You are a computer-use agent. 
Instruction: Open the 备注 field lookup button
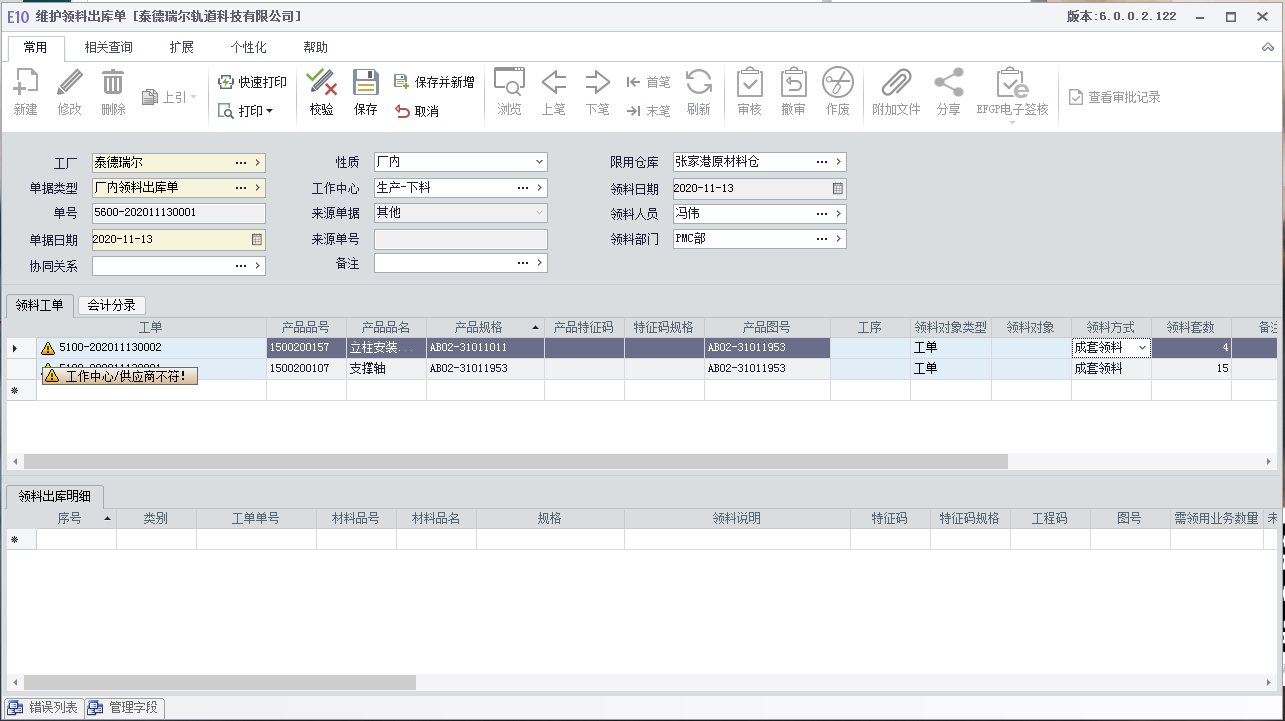click(x=523, y=263)
